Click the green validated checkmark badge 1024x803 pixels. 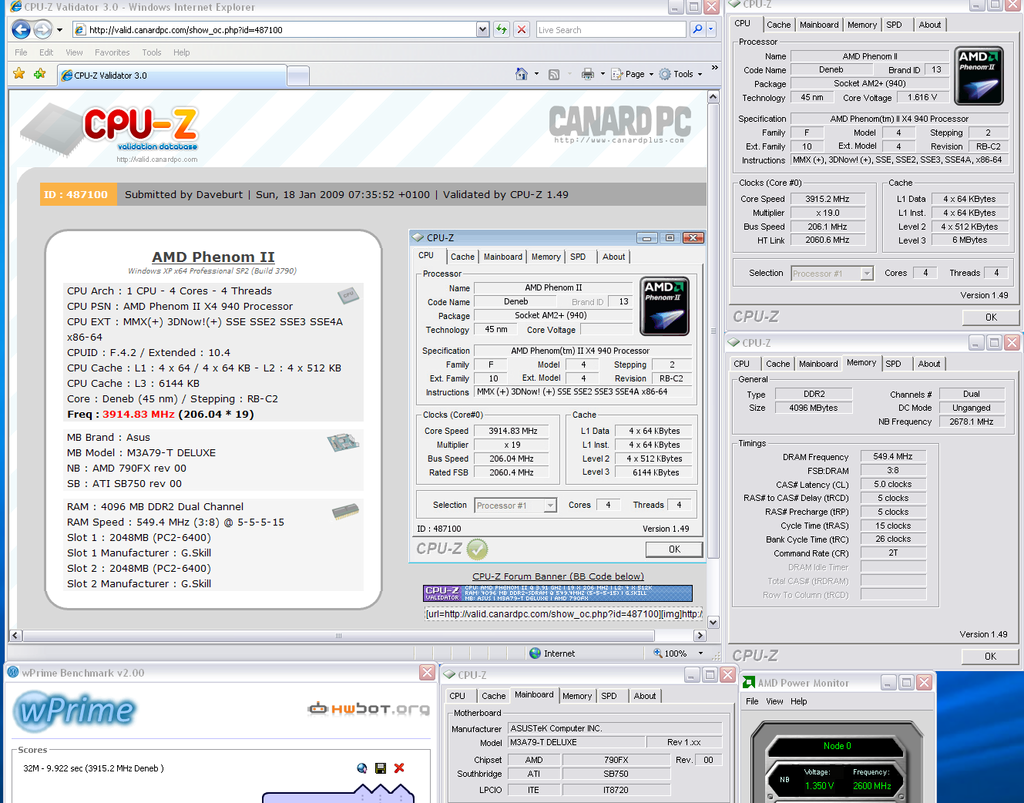(477, 549)
